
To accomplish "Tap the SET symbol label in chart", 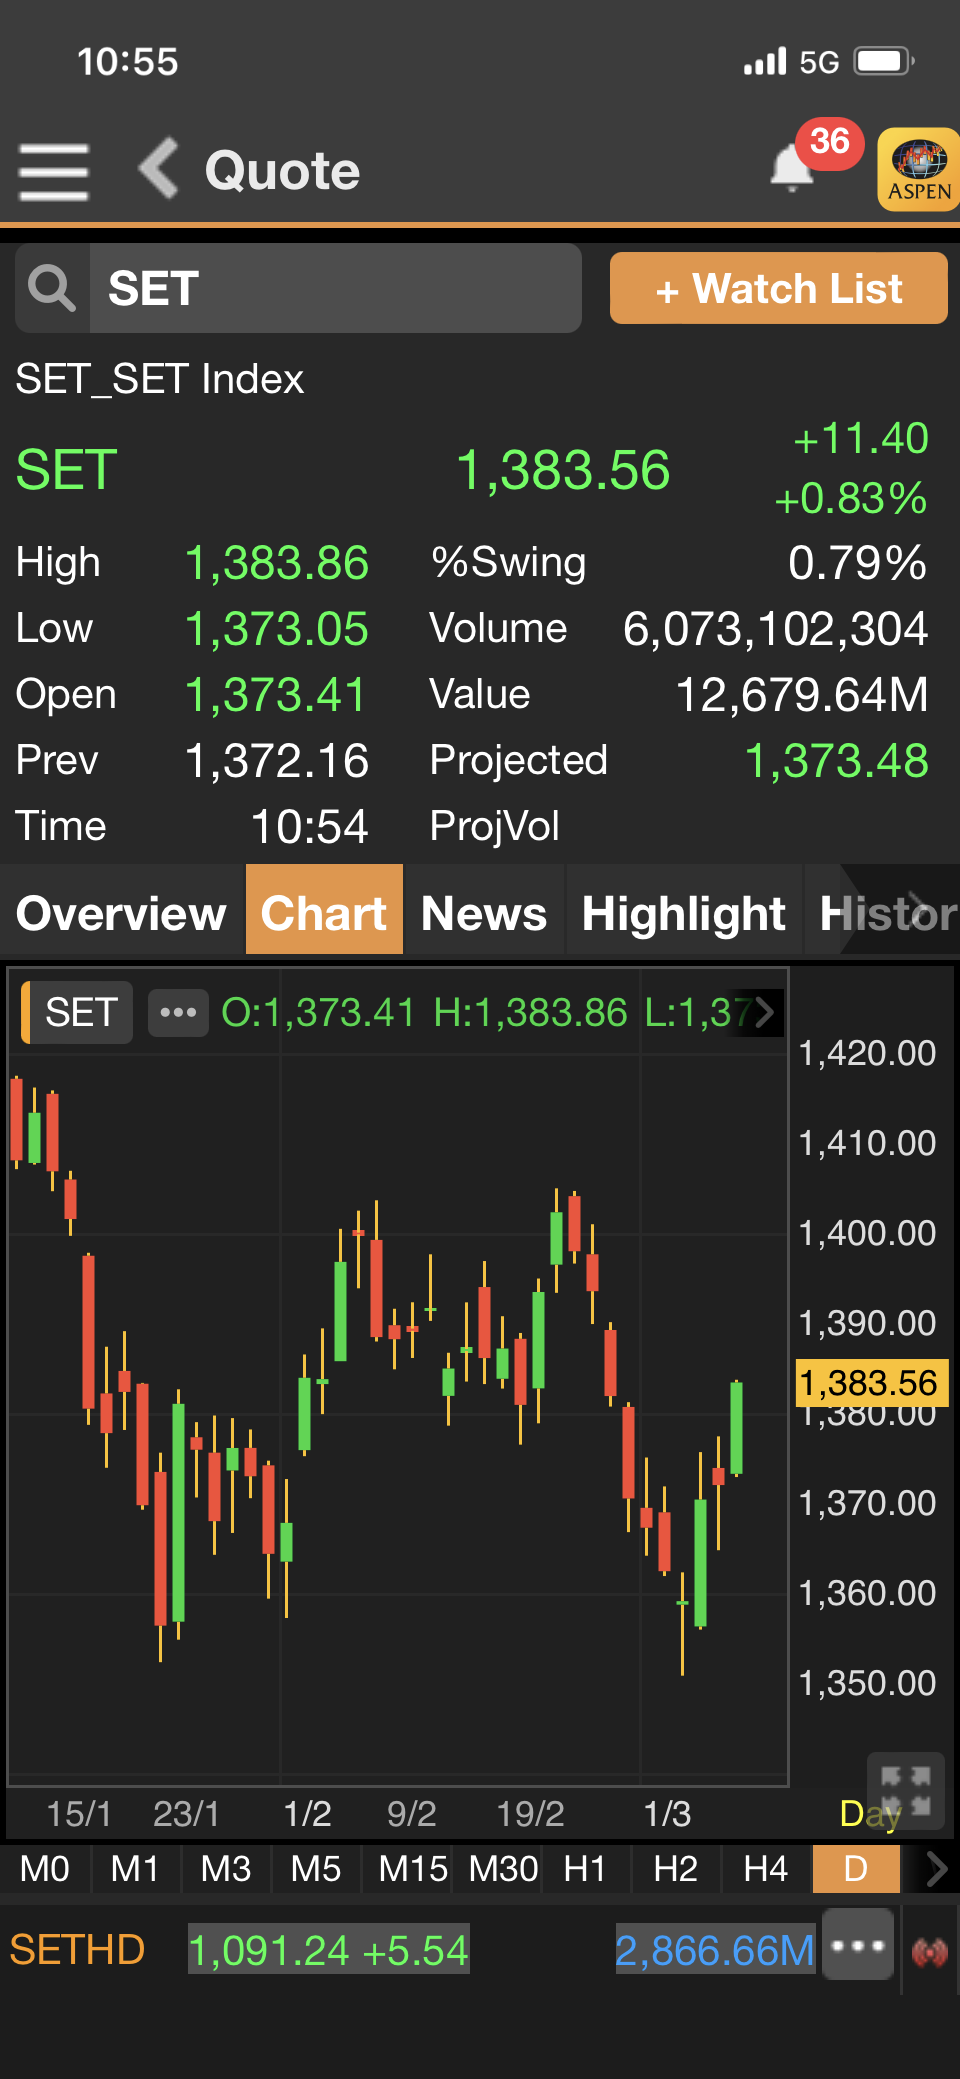I will [x=78, y=1012].
